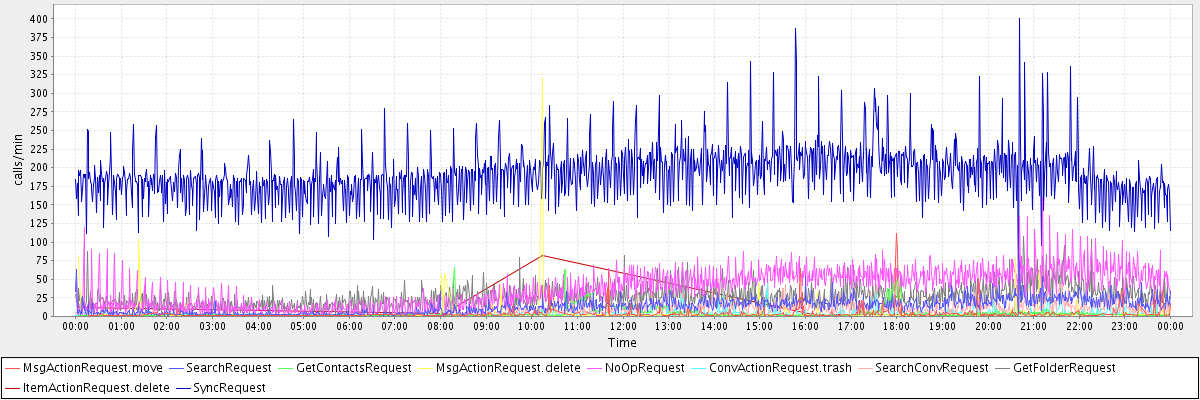Click the 18:00 time axis label
1200x400 pixels.
pos(896,326)
